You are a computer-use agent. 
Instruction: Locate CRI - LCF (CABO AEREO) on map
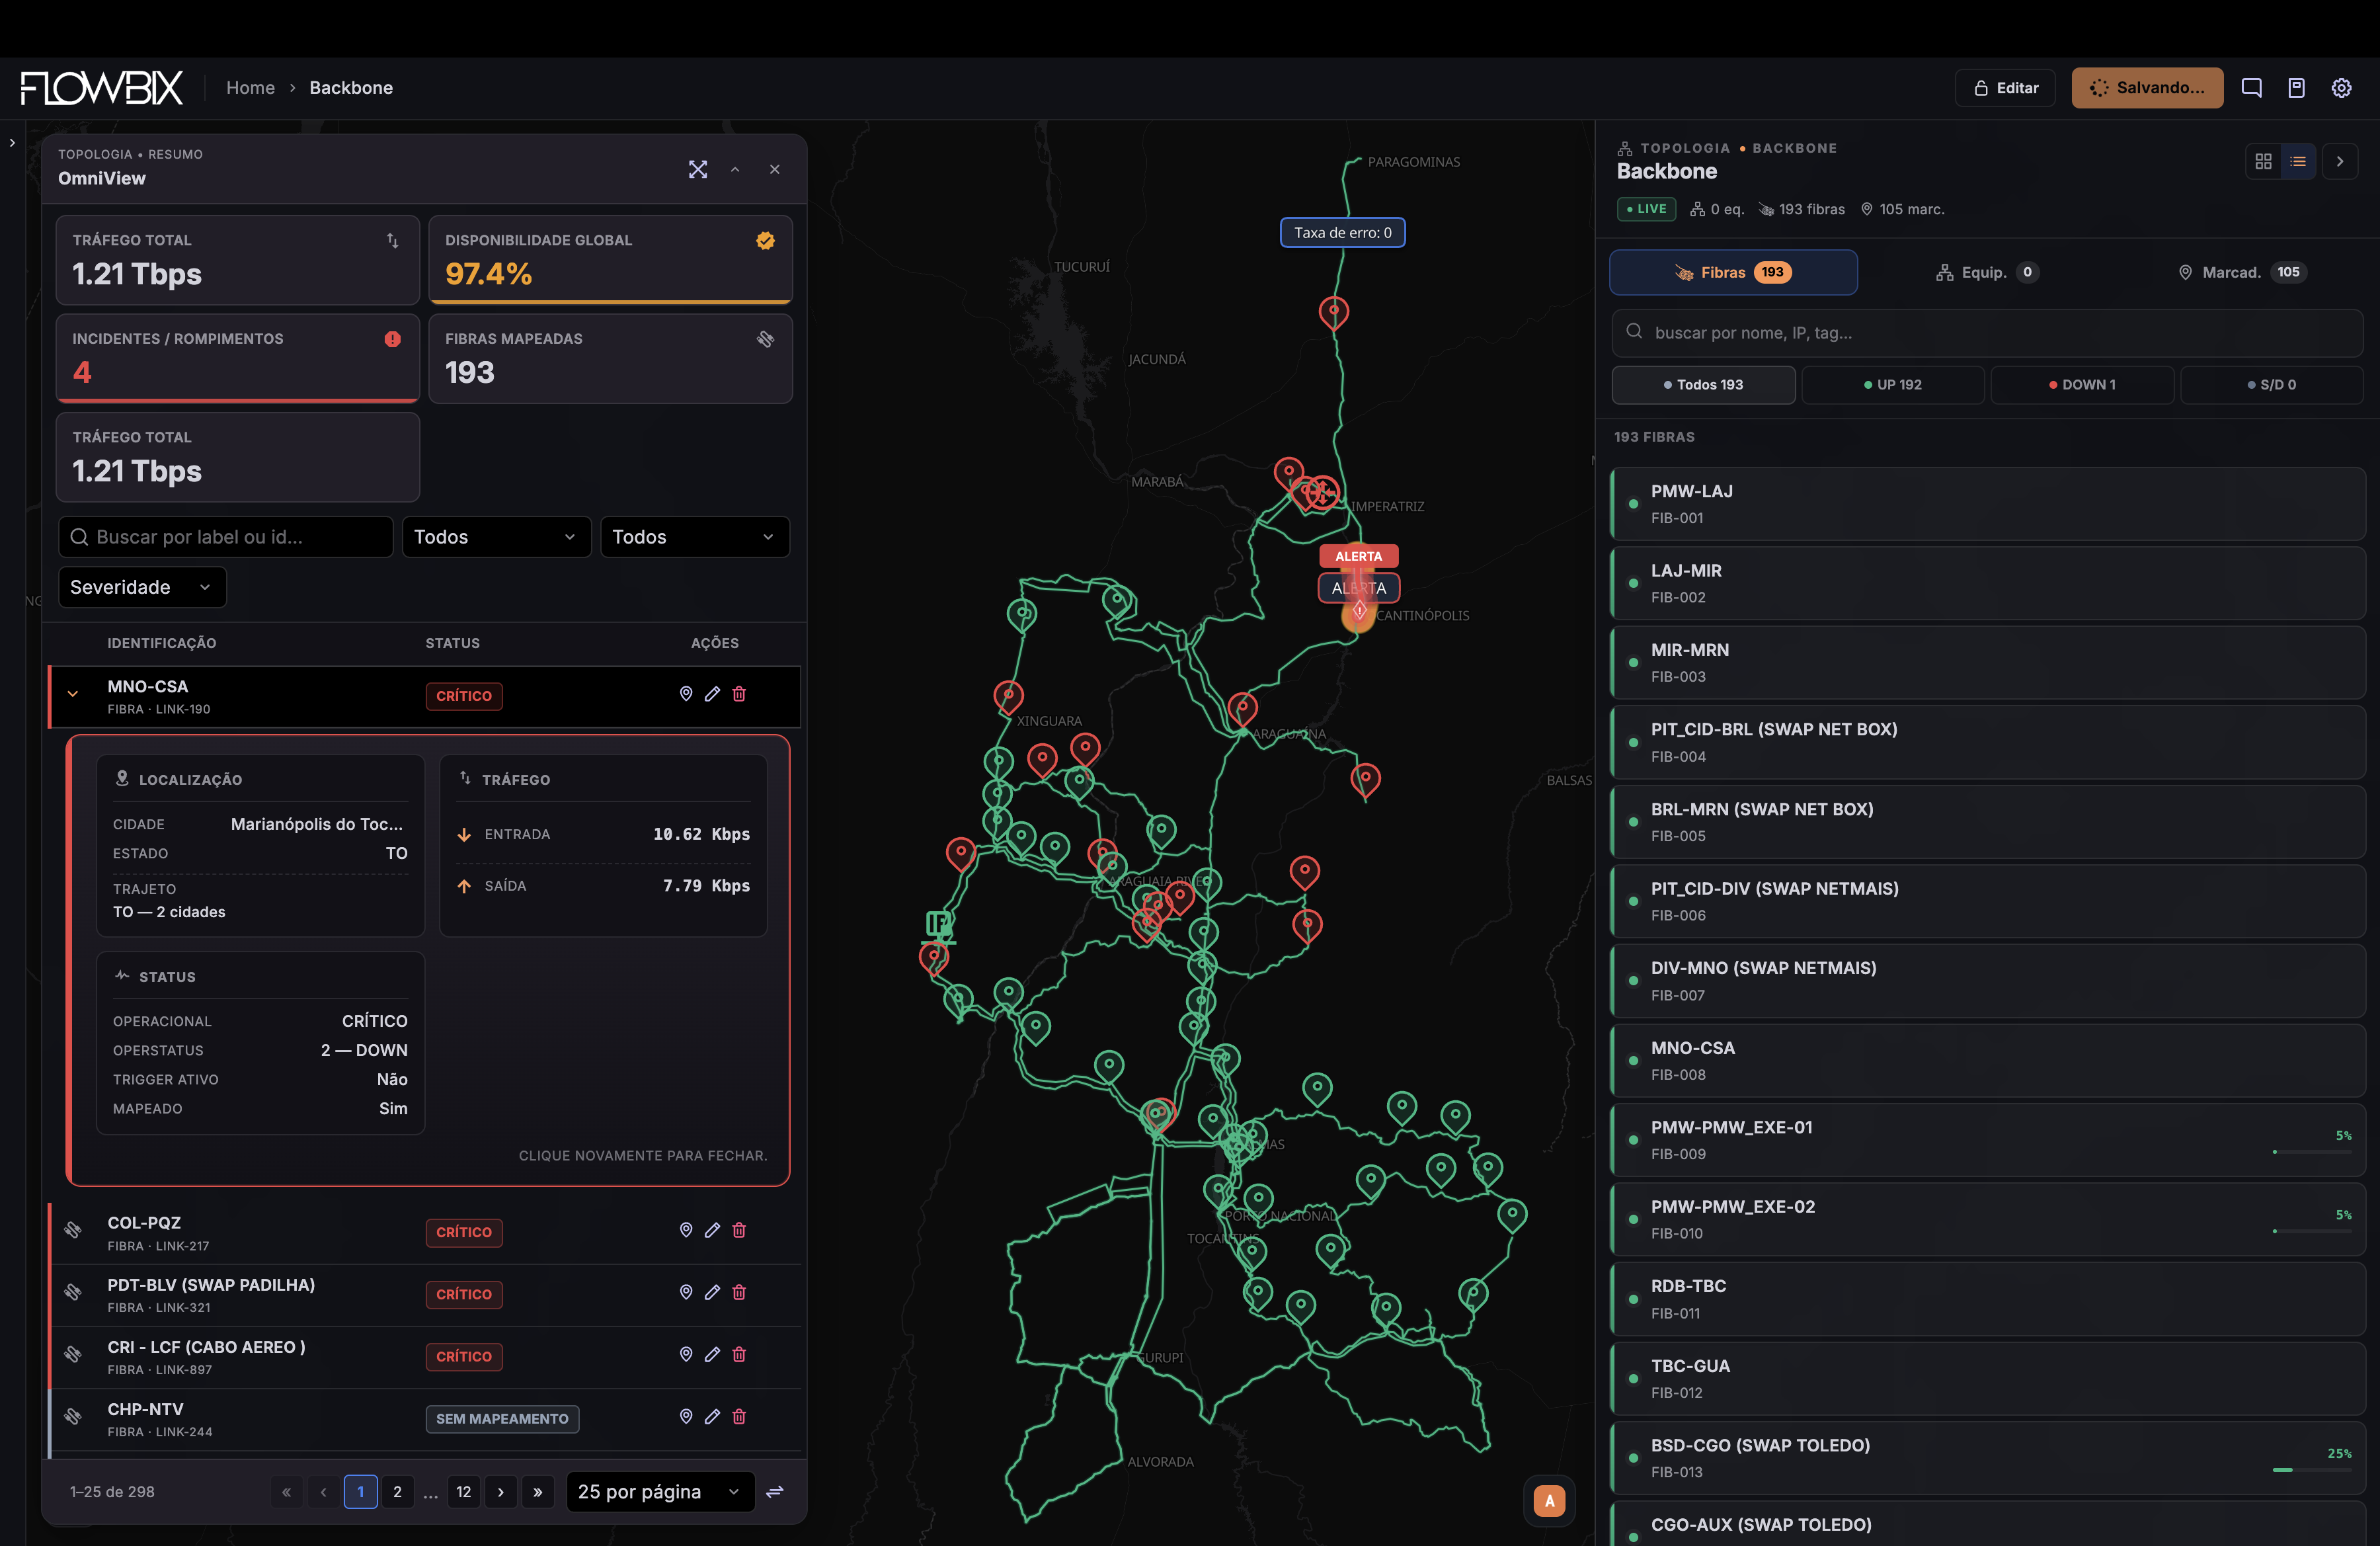tap(686, 1354)
